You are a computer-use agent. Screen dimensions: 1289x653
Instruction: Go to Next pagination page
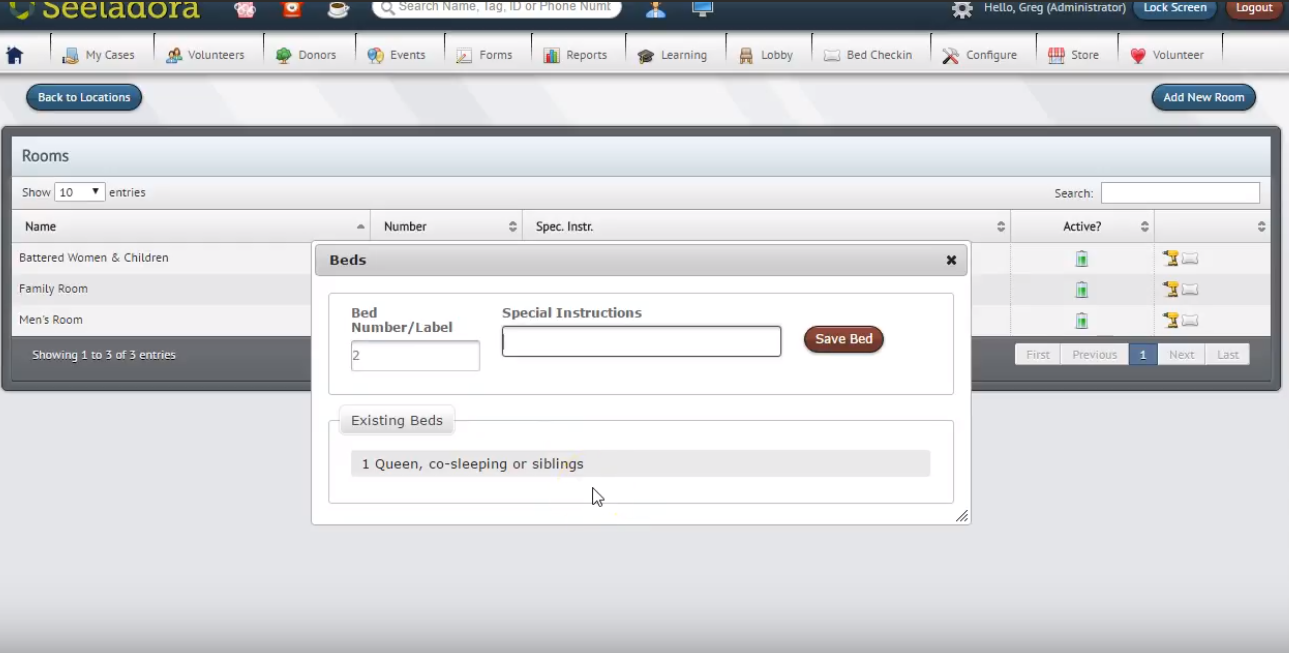point(1181,354)
